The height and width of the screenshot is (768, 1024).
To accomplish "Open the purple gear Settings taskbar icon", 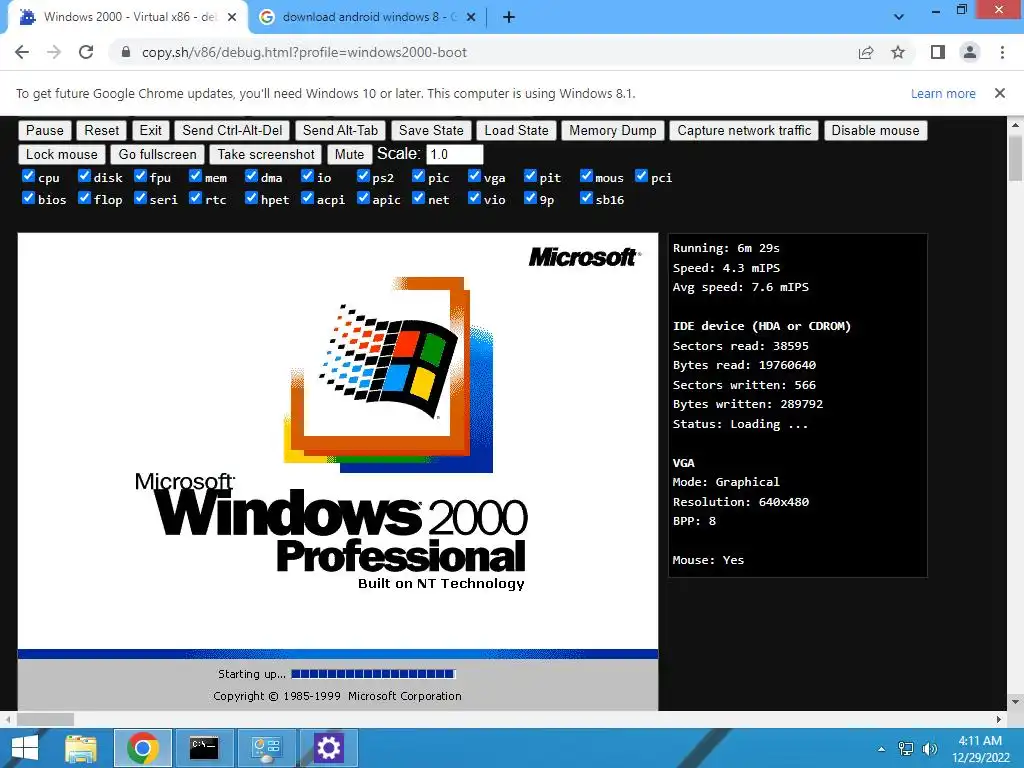I will coord(328,748).
